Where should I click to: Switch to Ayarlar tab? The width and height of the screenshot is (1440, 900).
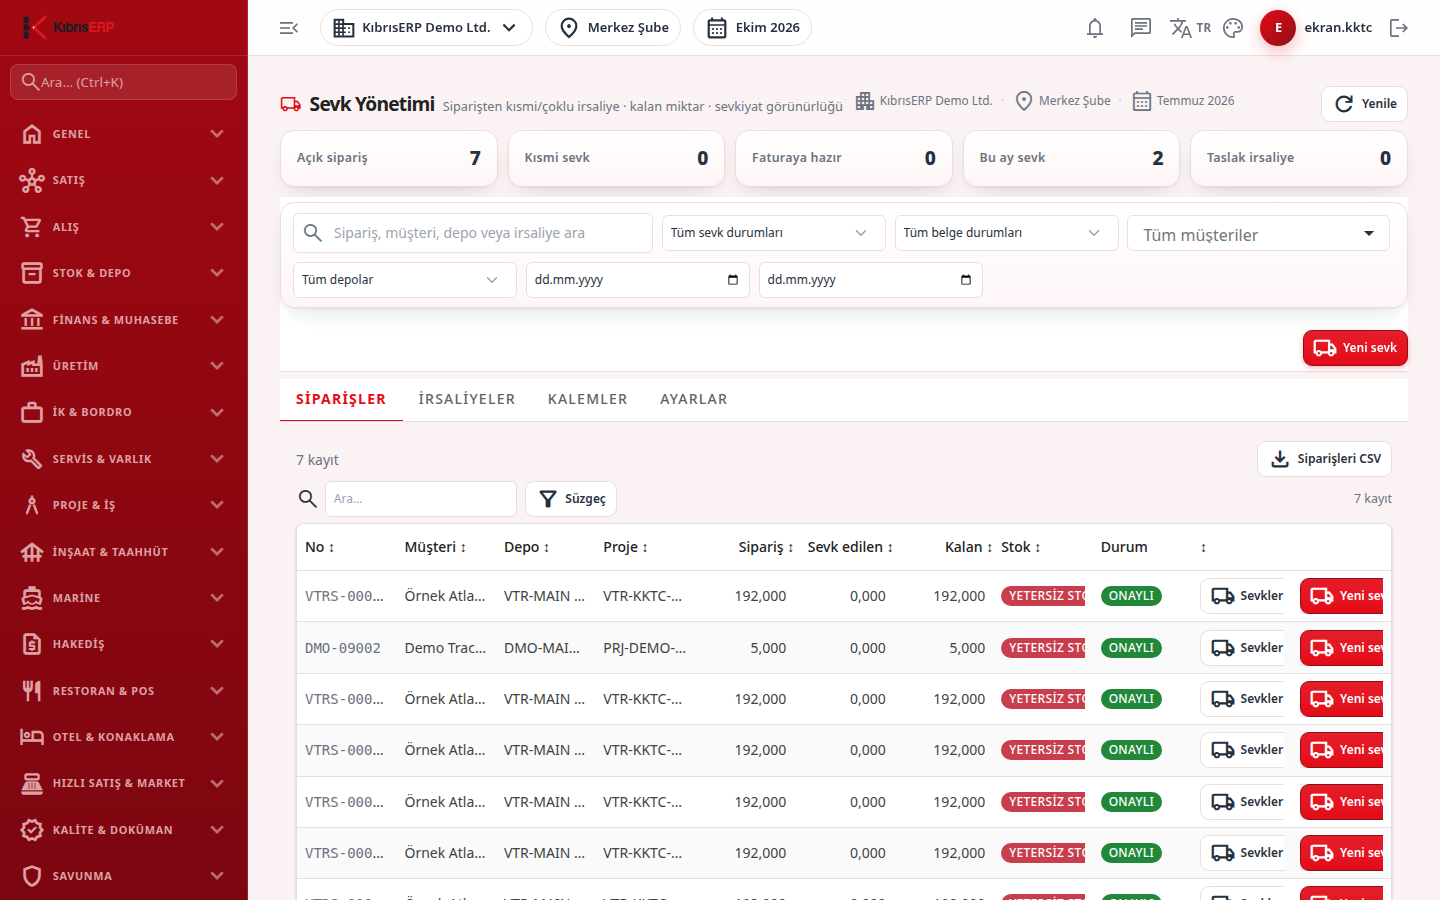pyautogui.click(x=694, y=399)
